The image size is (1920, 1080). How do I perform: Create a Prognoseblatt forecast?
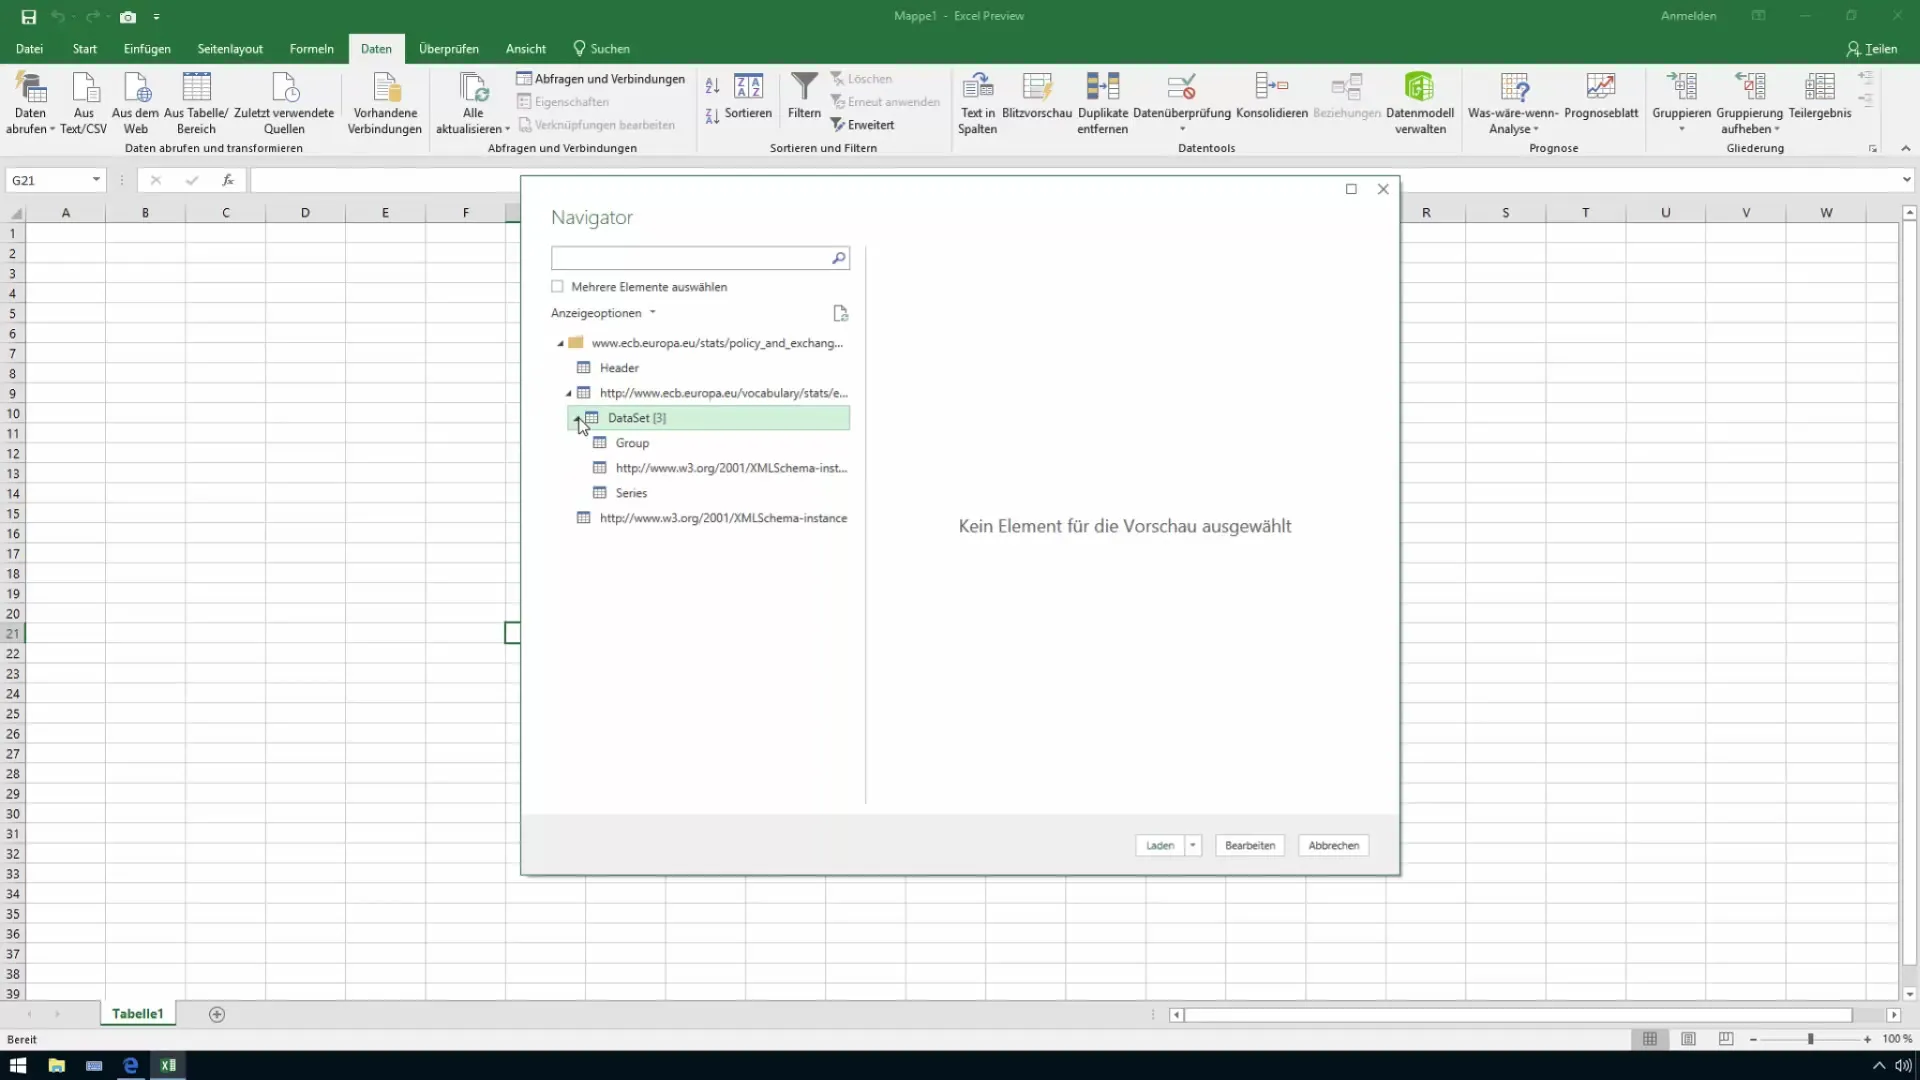click(1601, 96)
